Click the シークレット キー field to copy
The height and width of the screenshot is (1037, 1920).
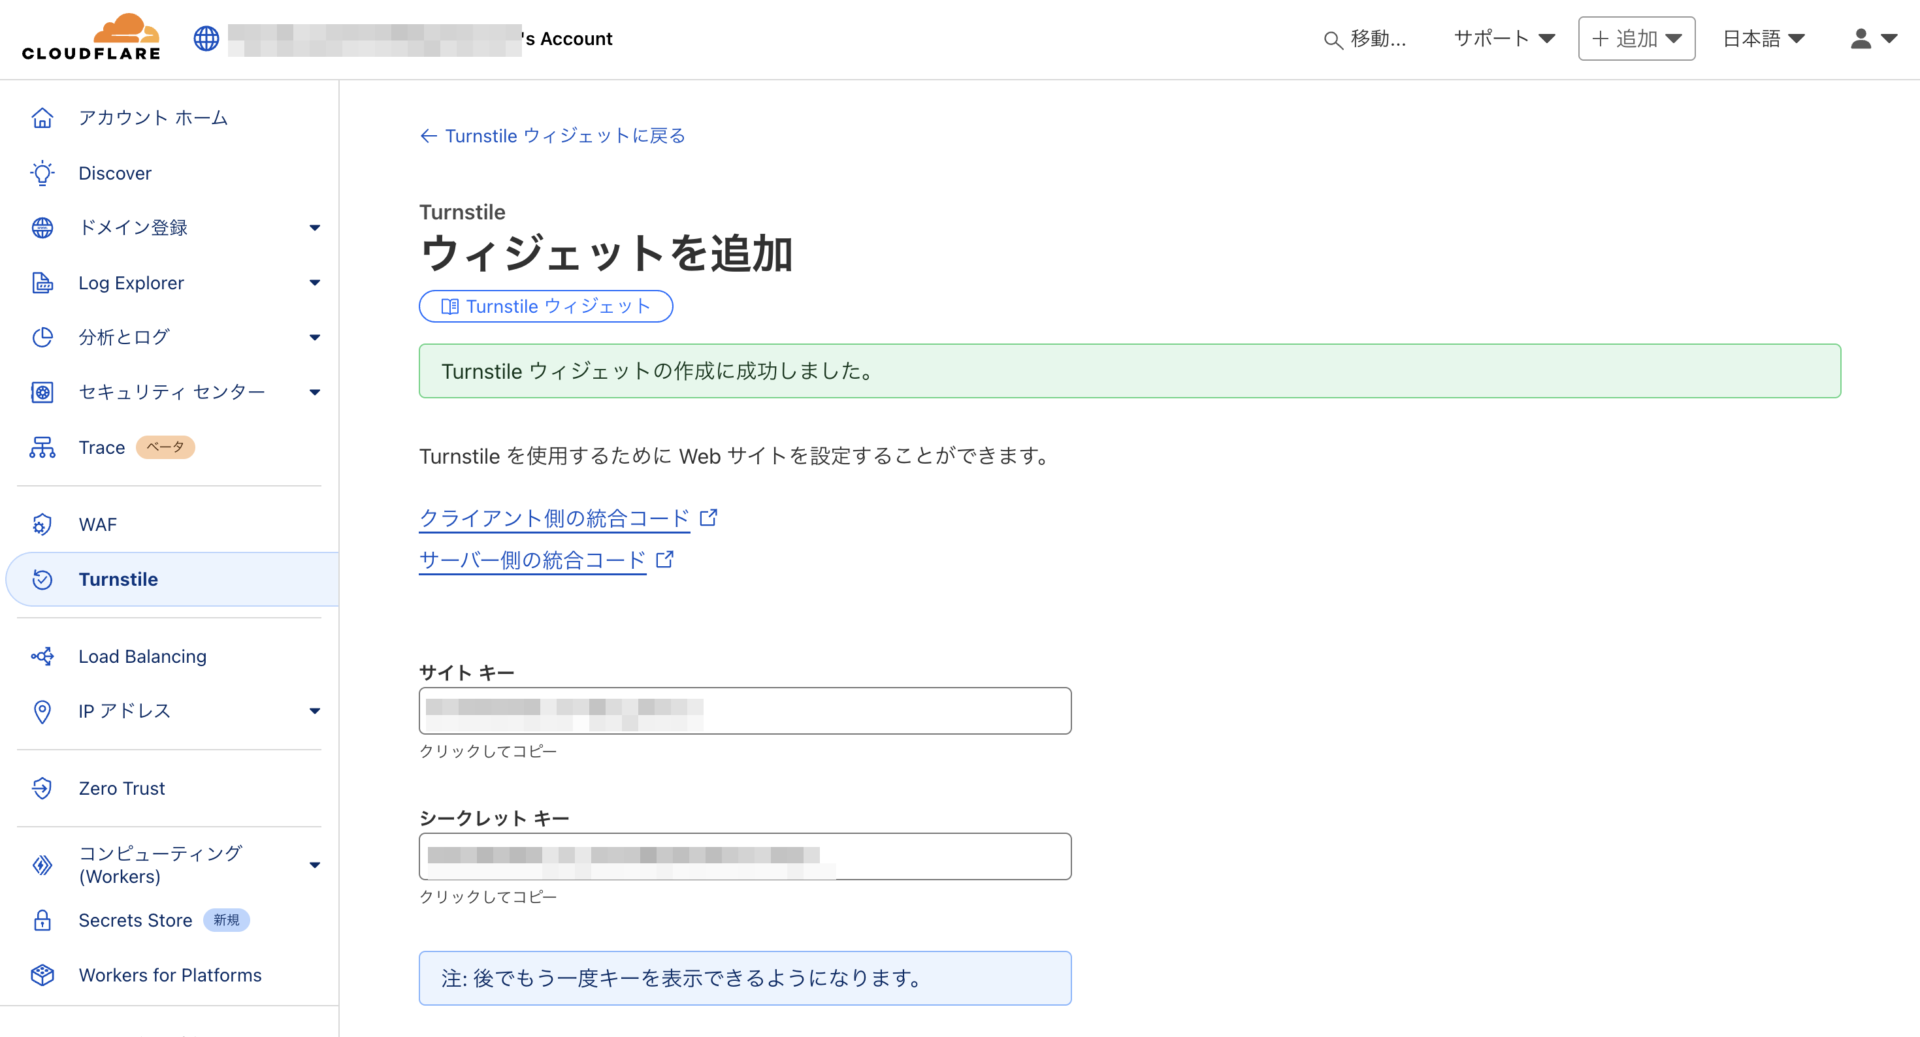coord(745,856)
